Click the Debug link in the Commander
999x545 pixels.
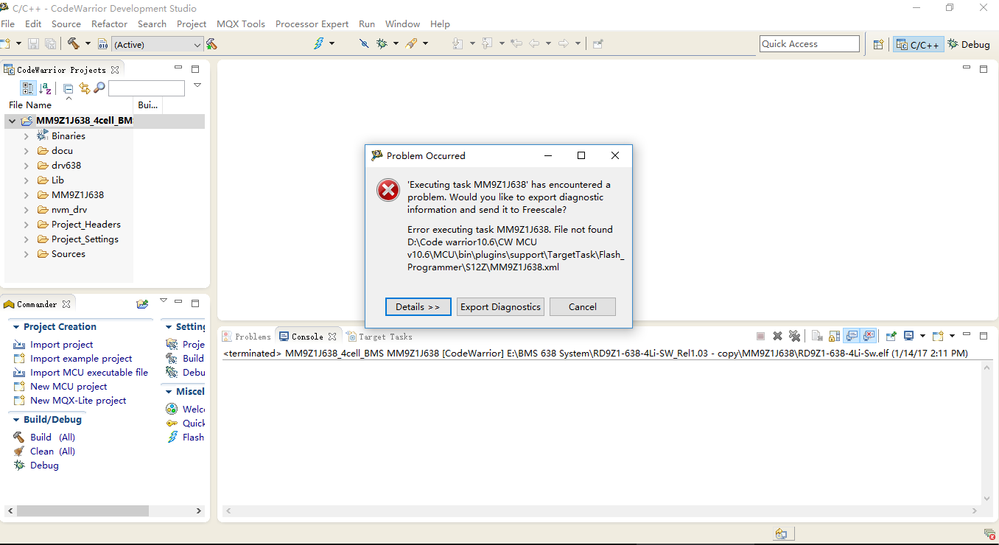[44, 465]
